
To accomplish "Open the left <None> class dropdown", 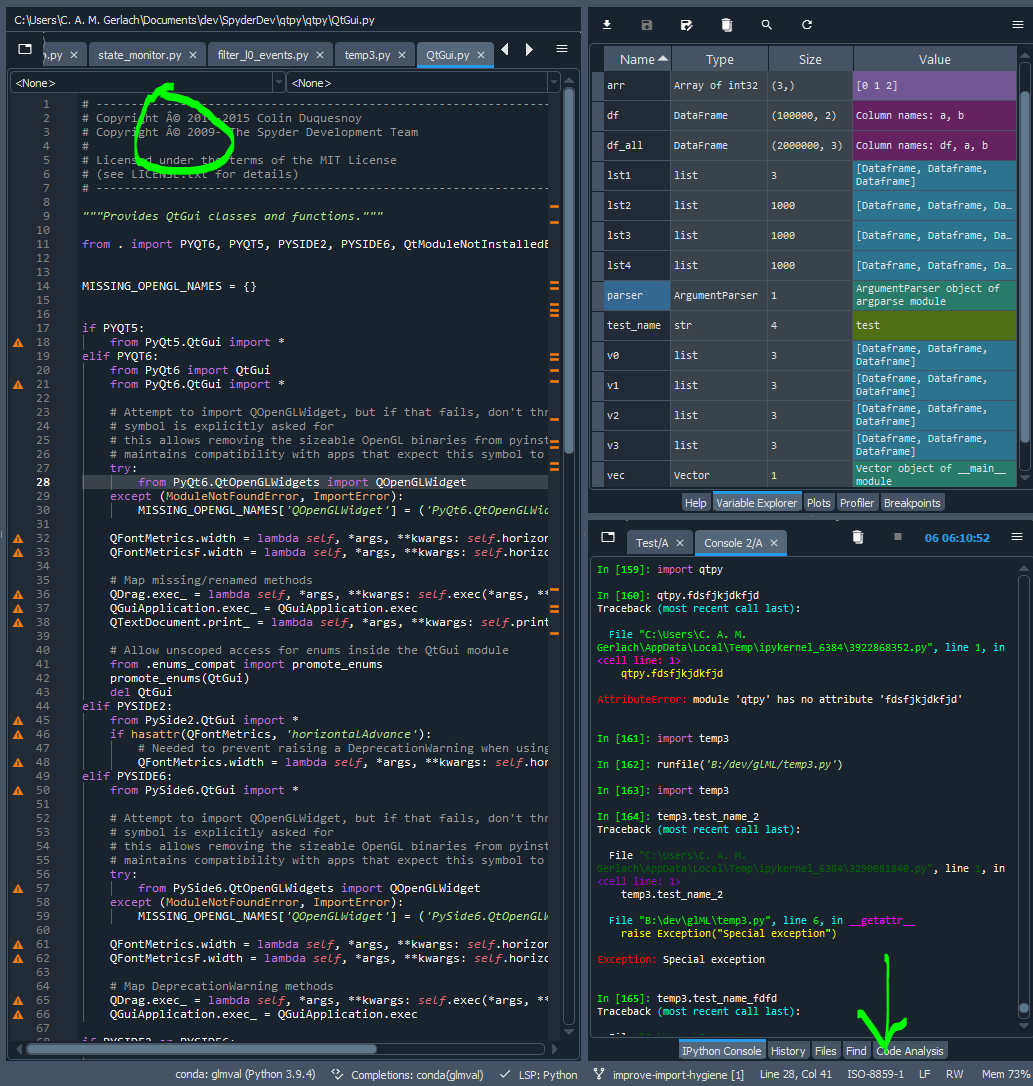I will pos(148,83).
